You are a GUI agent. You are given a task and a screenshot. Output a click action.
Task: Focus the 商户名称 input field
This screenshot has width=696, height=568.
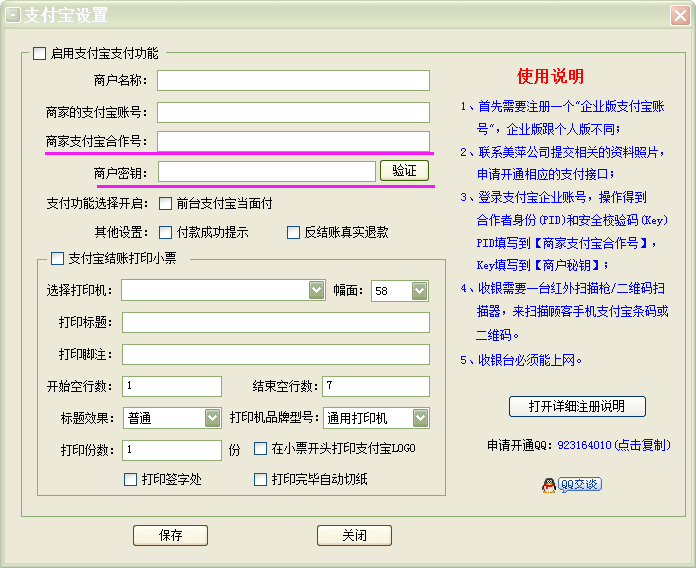click(293, 81)
